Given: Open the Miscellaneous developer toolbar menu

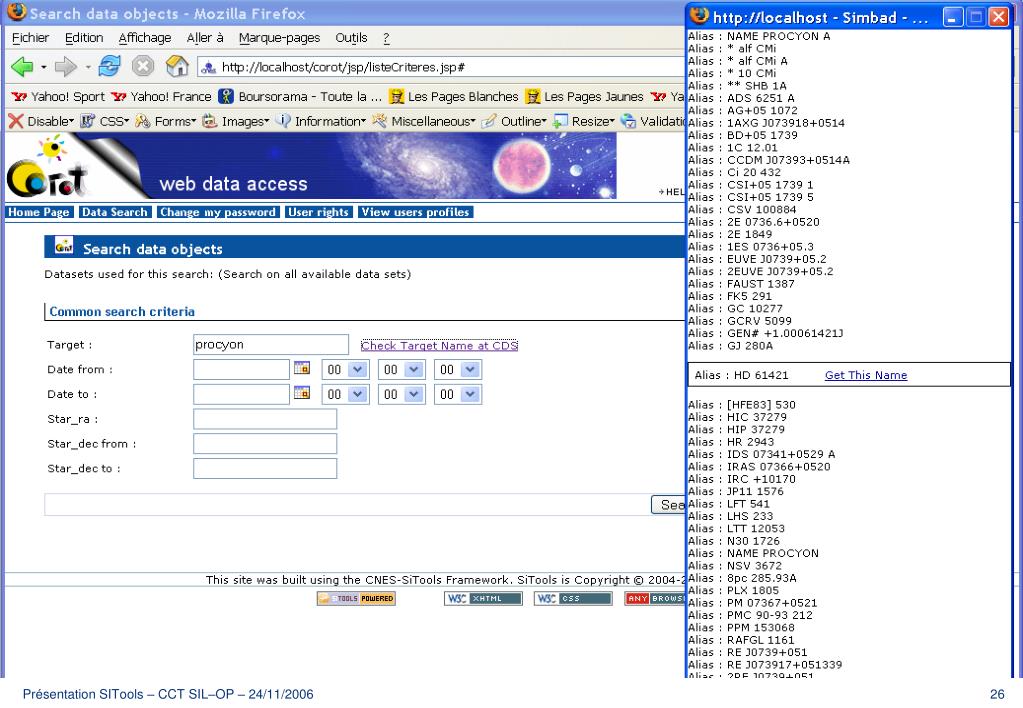Looking at the screenshot, I should click(x=423, y=121).
